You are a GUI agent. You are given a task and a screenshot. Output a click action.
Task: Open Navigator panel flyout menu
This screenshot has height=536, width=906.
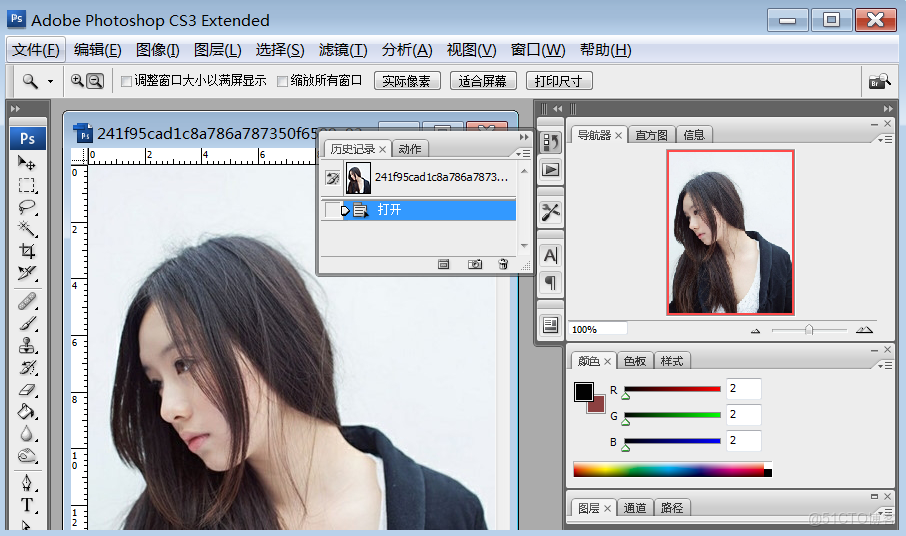(x=885, y=139)
